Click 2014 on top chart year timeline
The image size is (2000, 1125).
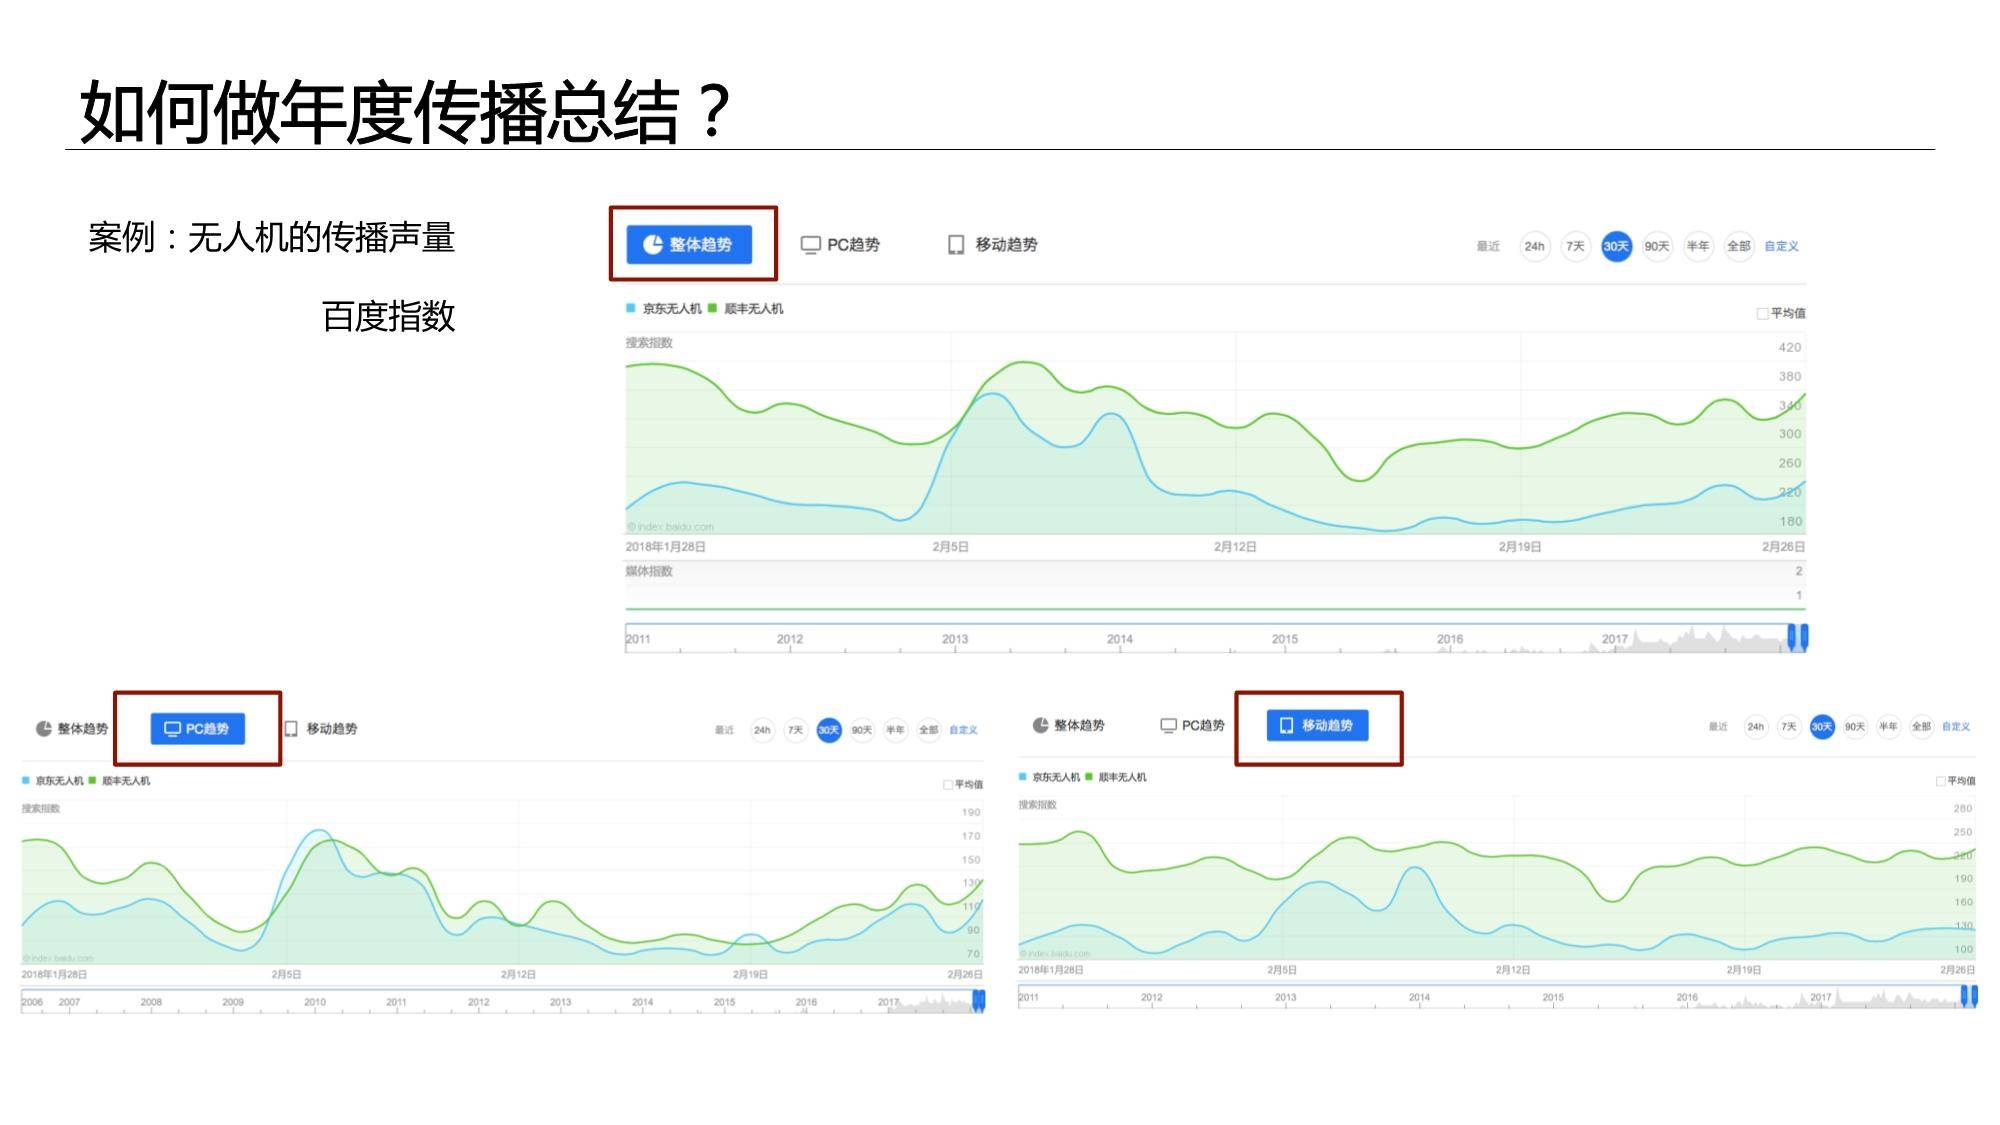[x=1119, y=639]
